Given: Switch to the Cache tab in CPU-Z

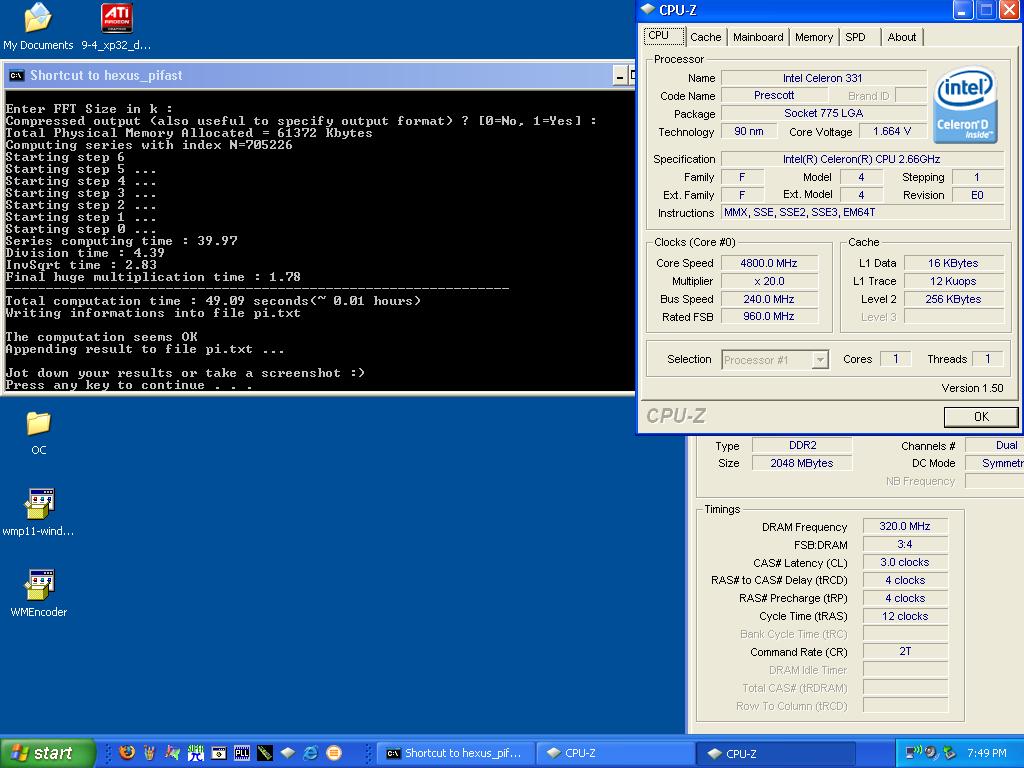Looking at the screenshot, I should tap(705, 37).
